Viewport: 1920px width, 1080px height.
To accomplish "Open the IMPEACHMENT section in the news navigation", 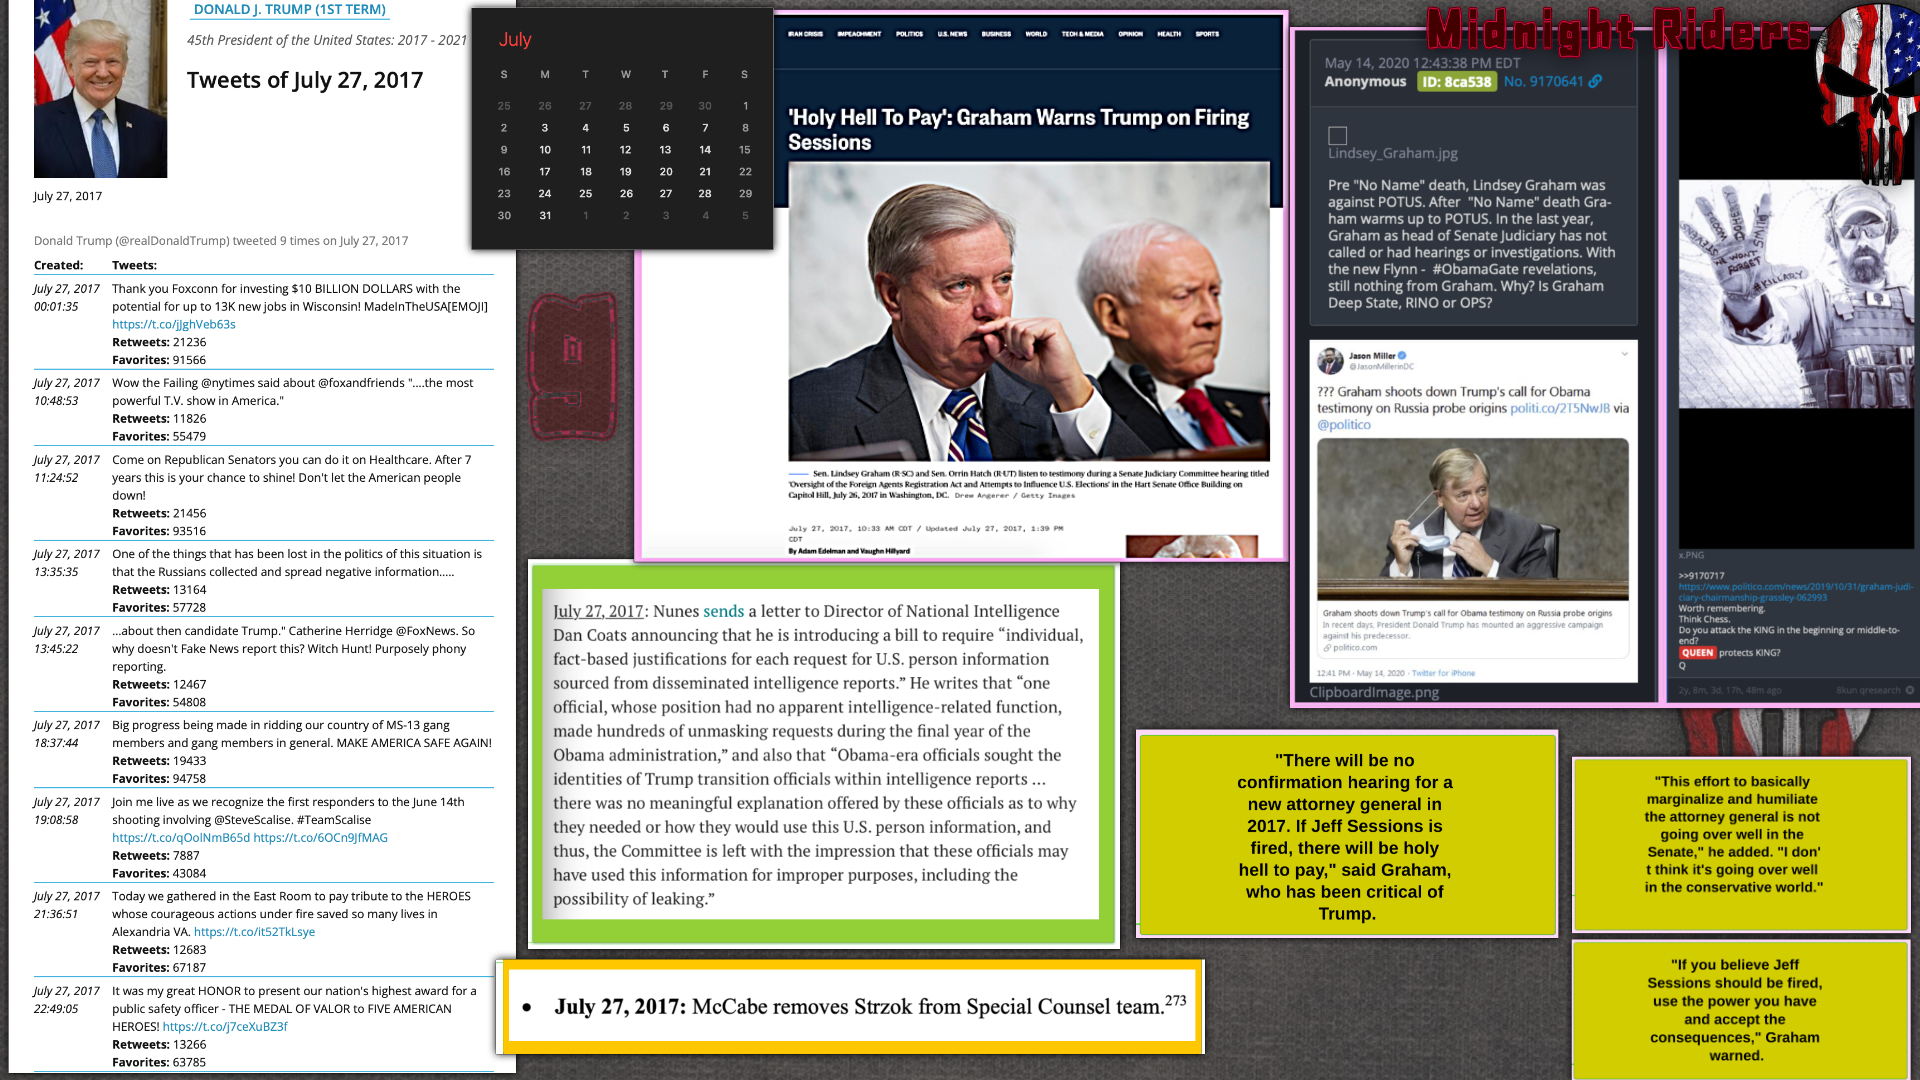I will (x=859, y=34).
